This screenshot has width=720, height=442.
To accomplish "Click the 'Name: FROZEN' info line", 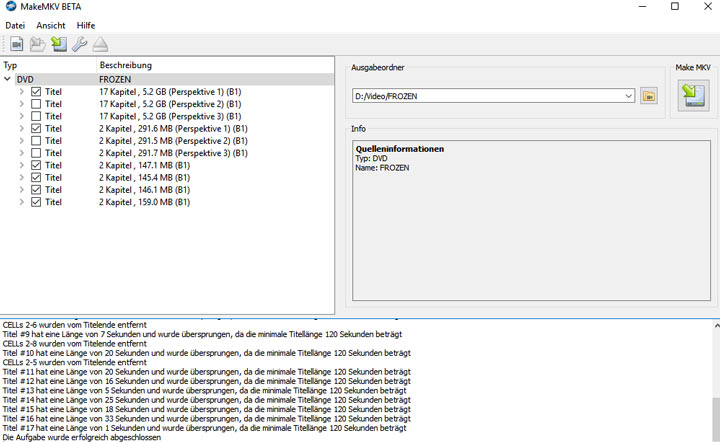I will 382,168.
